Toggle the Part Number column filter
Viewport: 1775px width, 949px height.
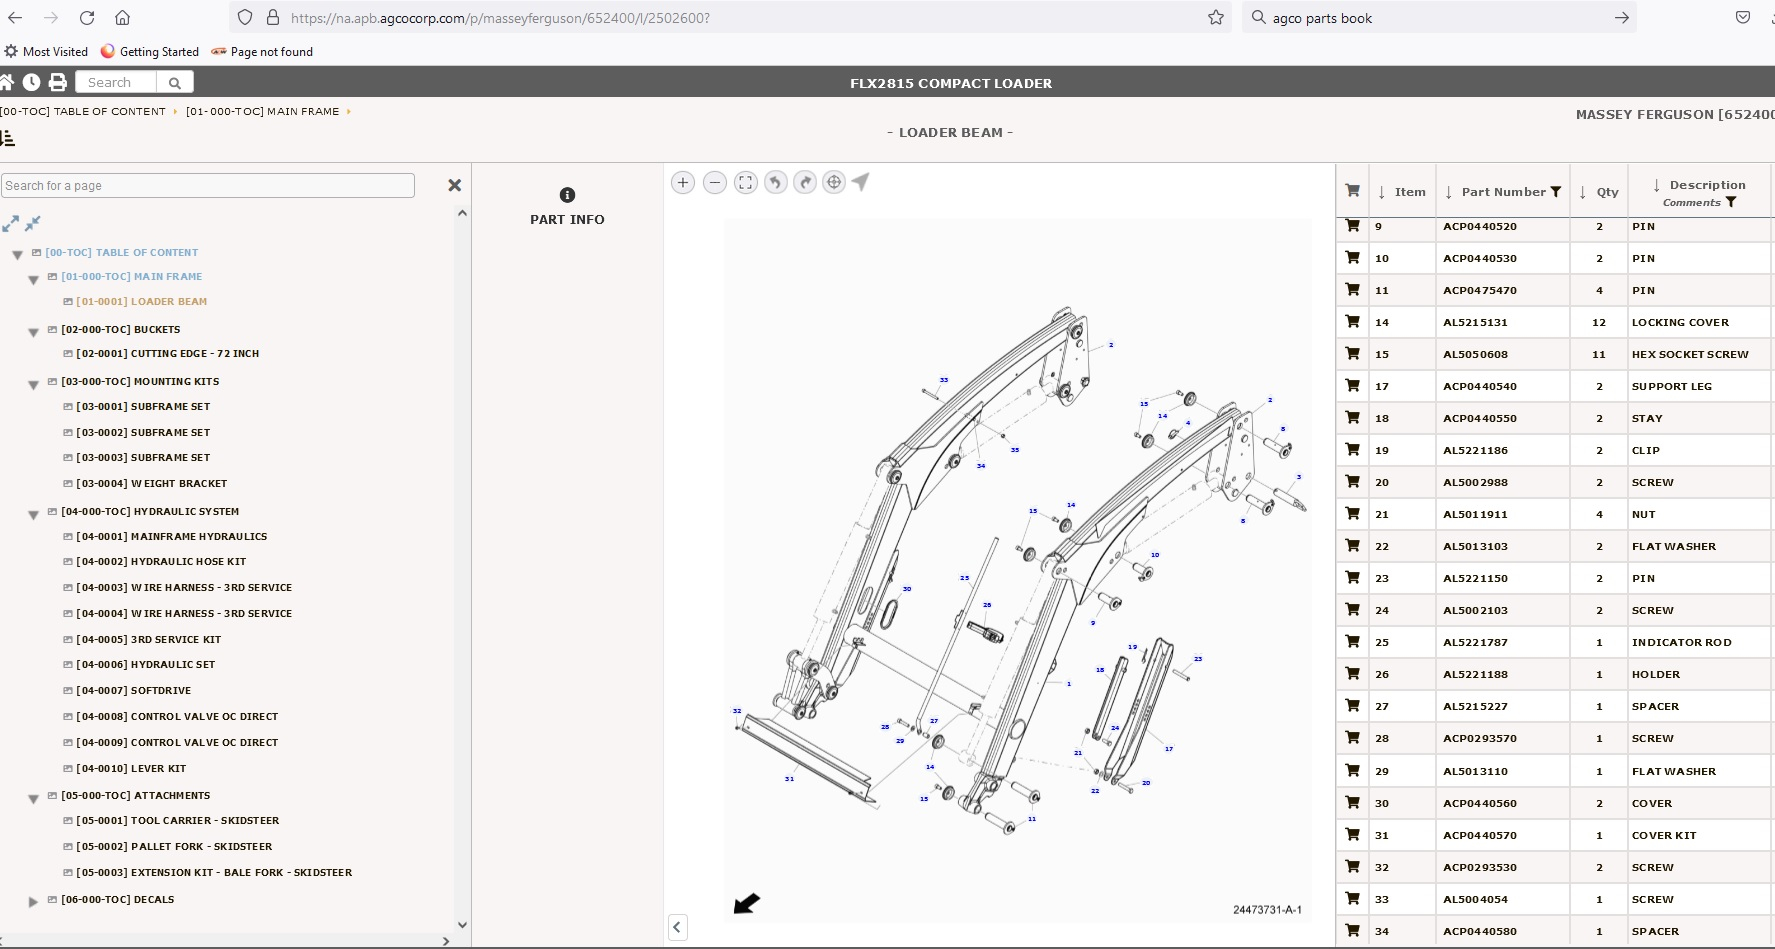[1556, 192]
